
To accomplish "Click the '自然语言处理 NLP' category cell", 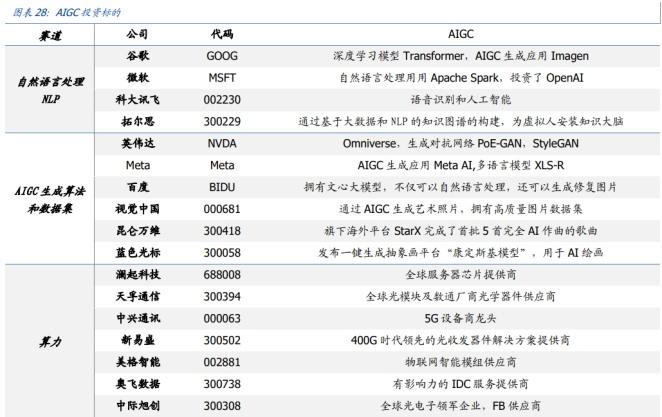I will click(50, 90).
